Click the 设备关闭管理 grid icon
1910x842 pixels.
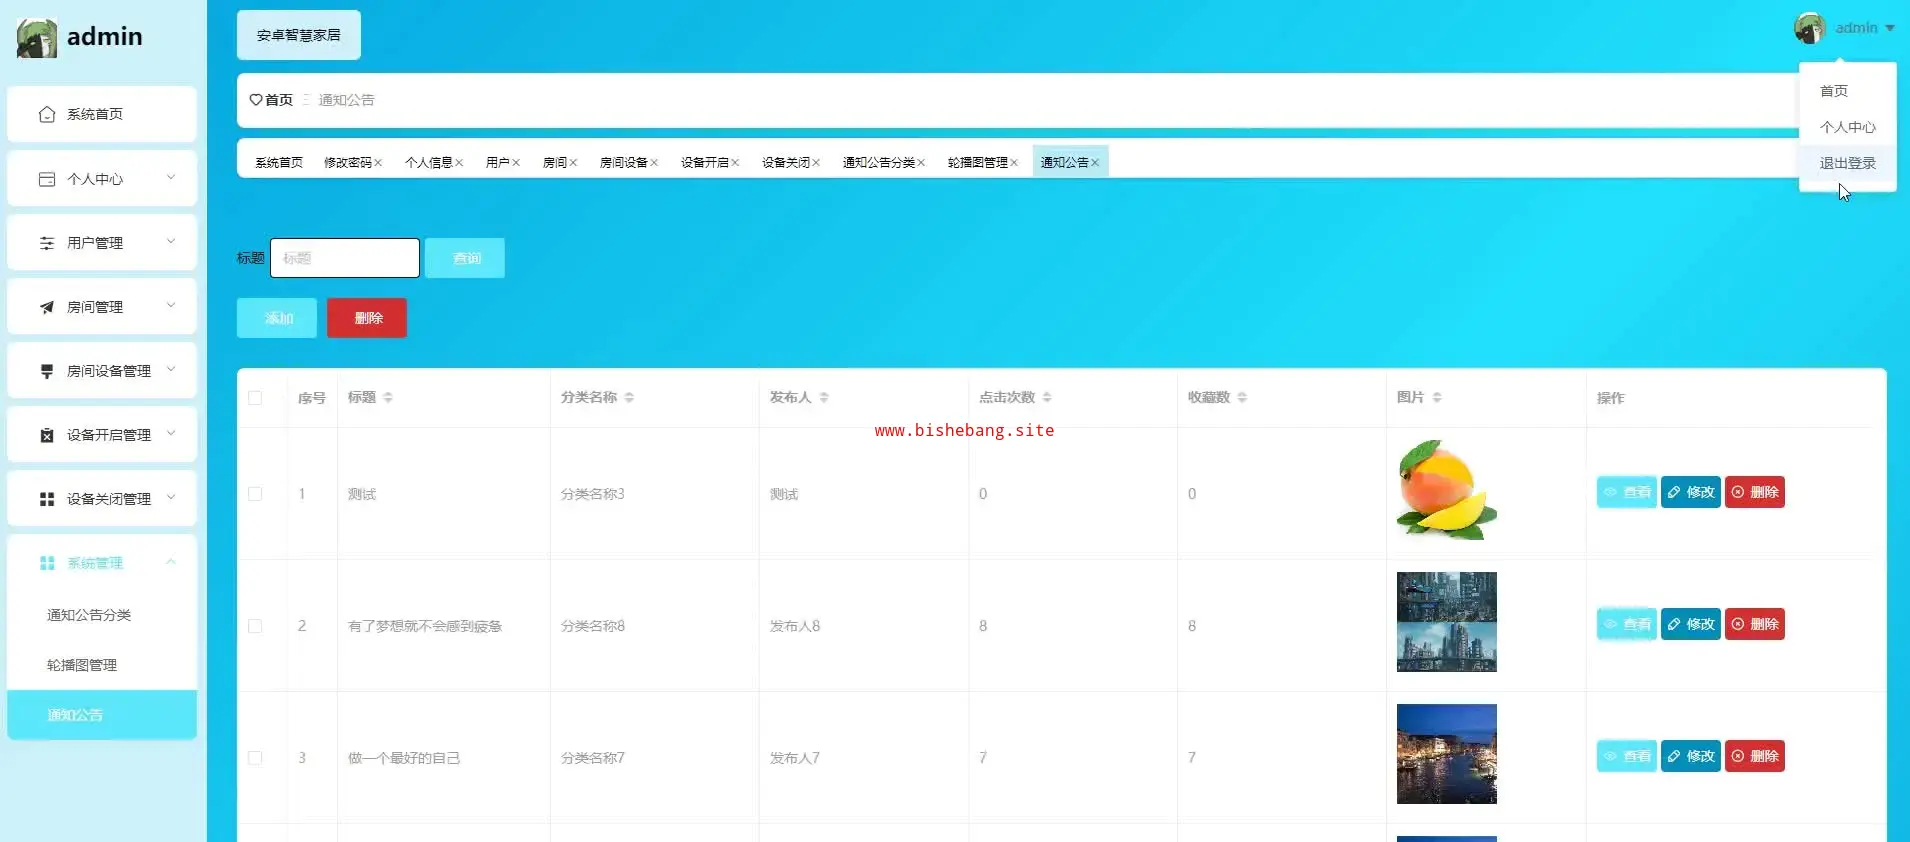tap(47, 499)
